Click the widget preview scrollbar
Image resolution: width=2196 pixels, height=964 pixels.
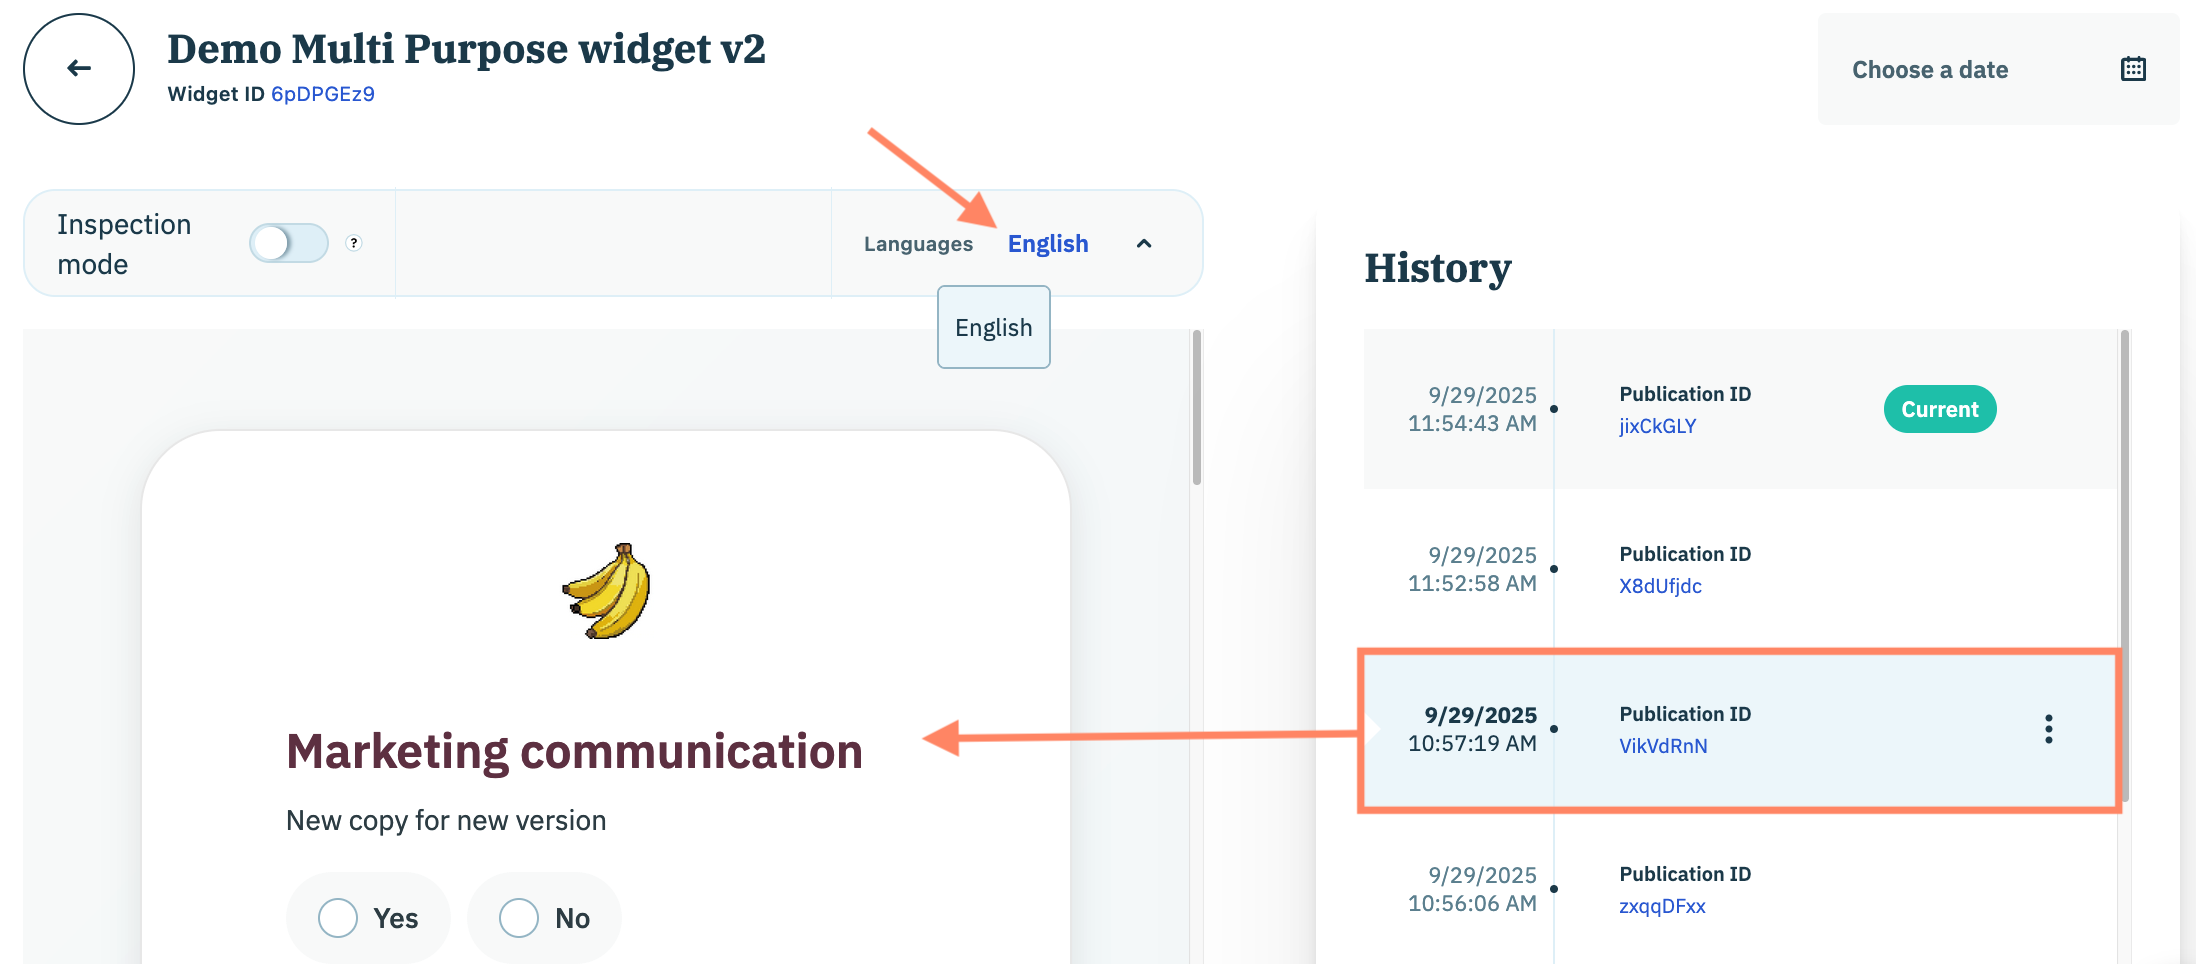1196,410
